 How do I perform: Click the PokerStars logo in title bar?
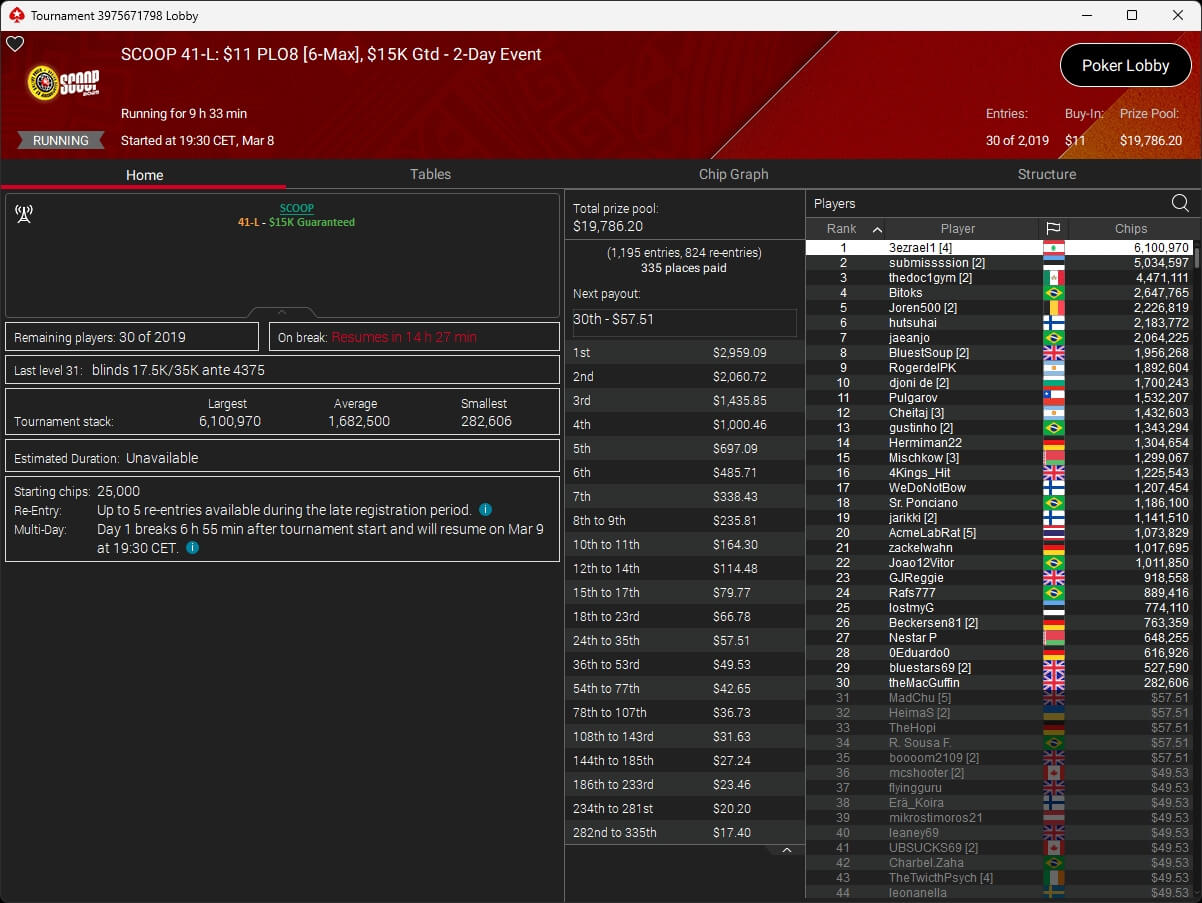pos(16,15)
